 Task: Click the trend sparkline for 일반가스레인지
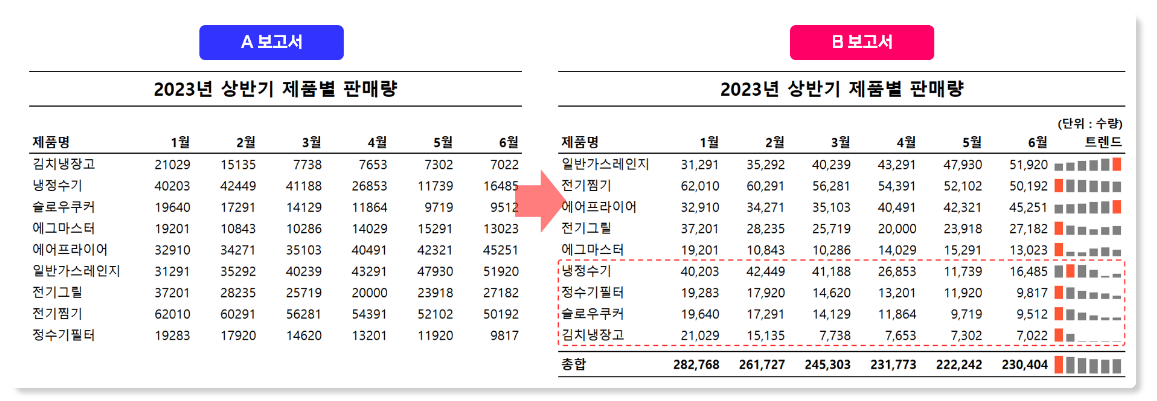1088,164
